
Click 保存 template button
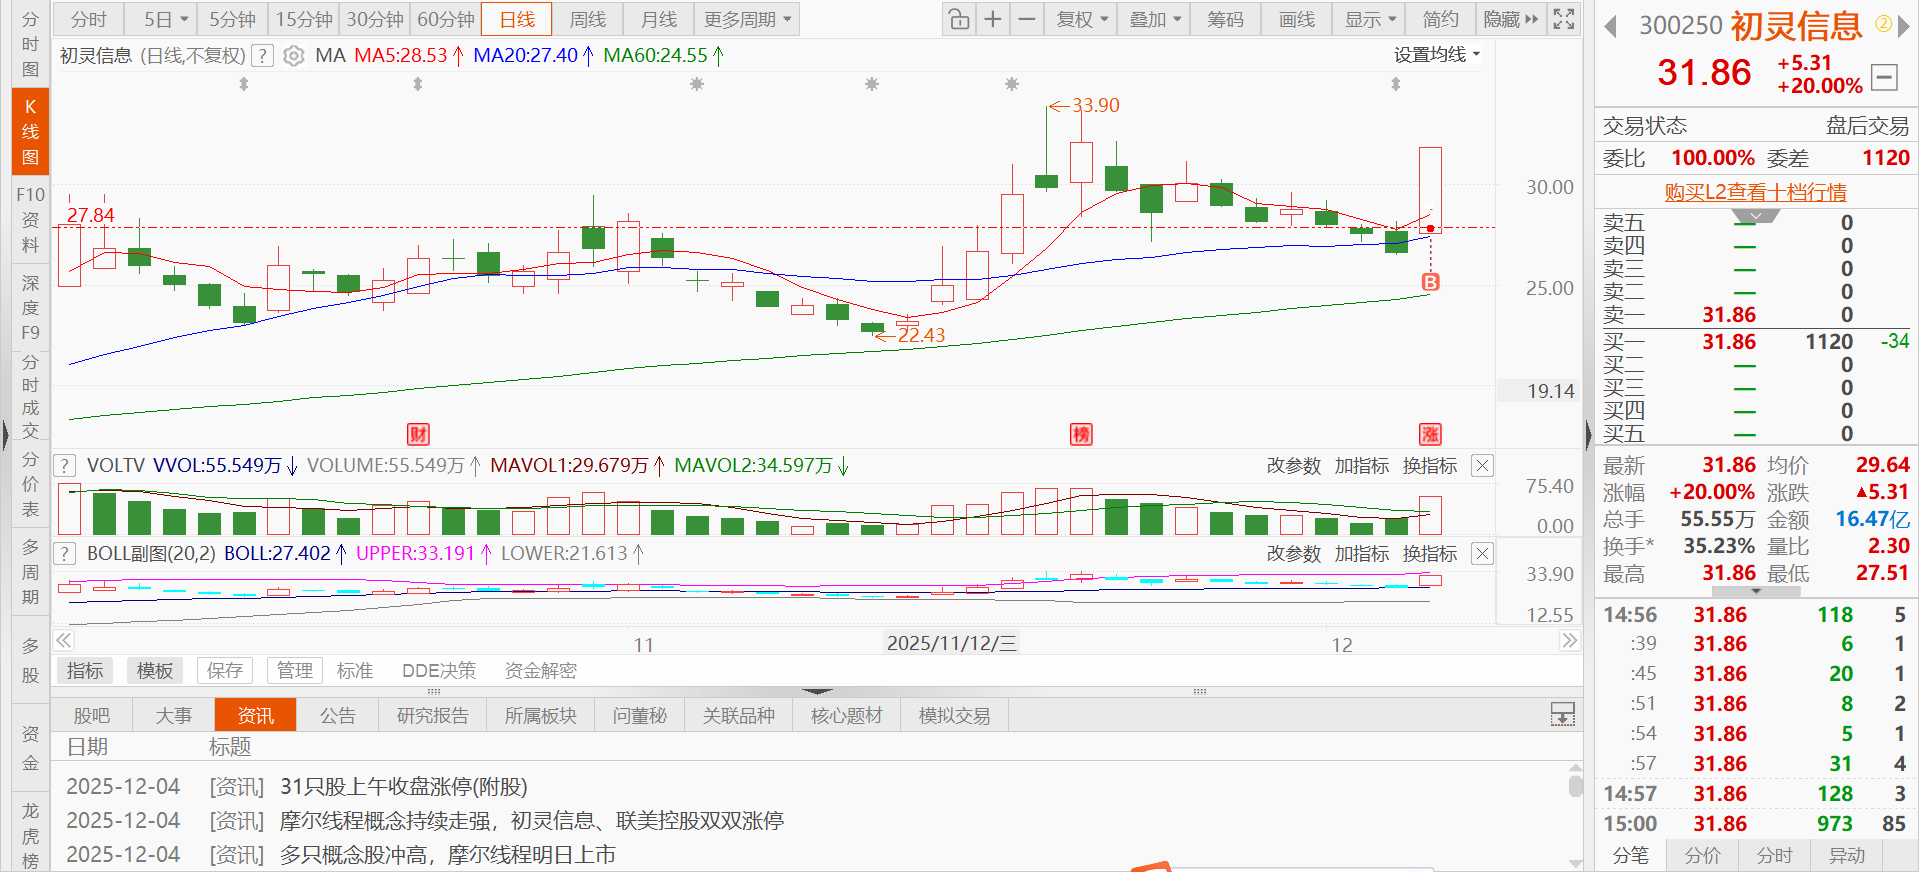(225, 670)
